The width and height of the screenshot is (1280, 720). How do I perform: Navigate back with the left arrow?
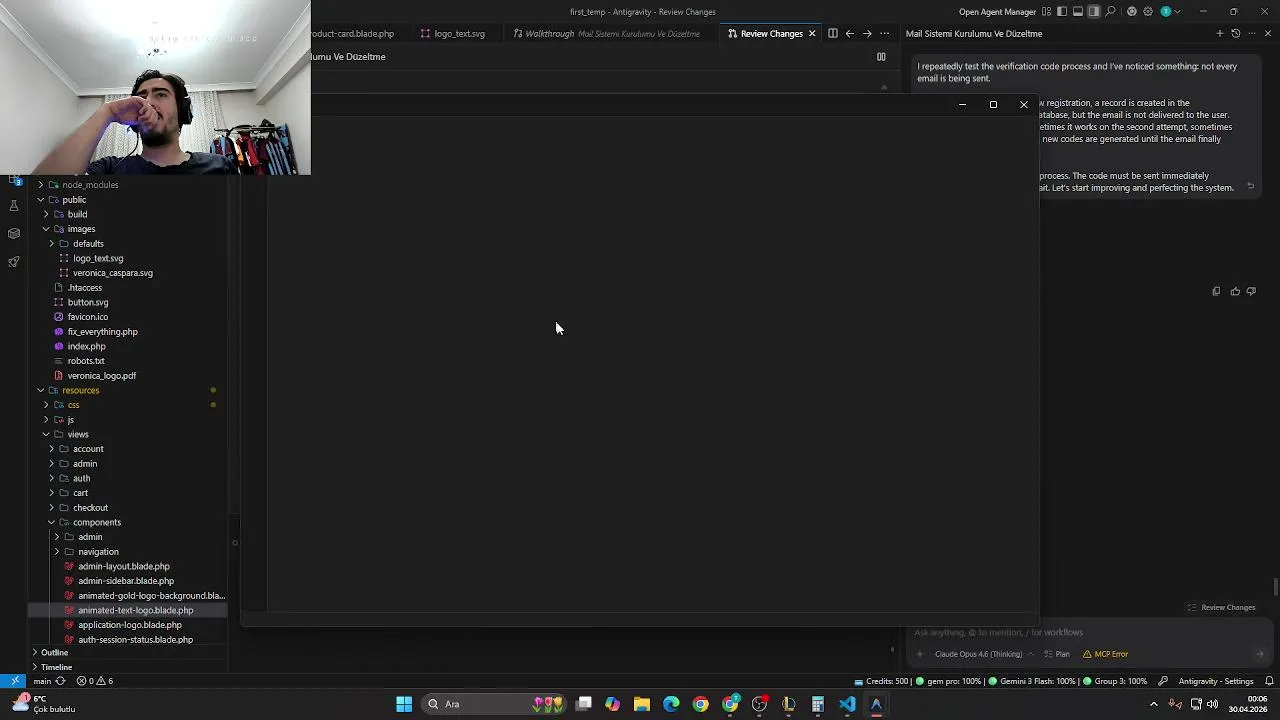coord(850,33)
